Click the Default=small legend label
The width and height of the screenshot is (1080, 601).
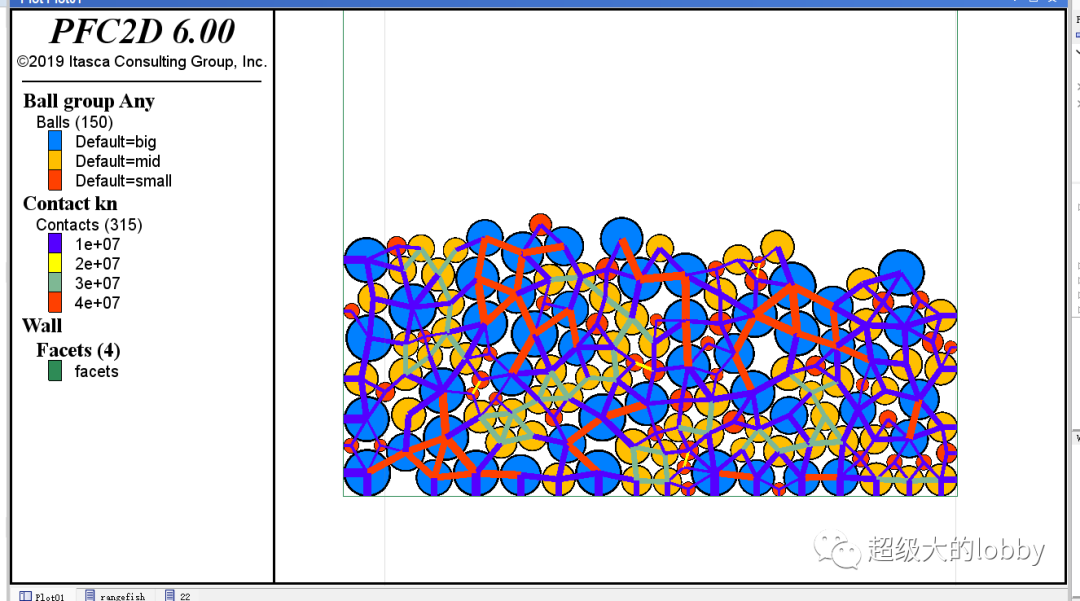click(x=123, y=181)
